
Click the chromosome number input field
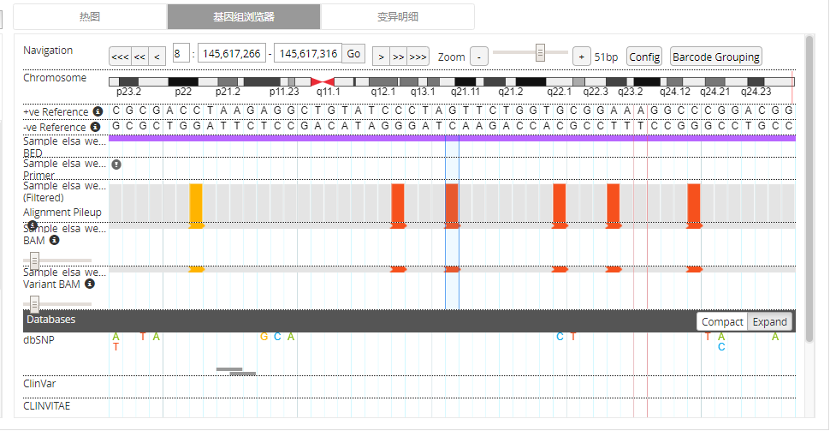181,53
